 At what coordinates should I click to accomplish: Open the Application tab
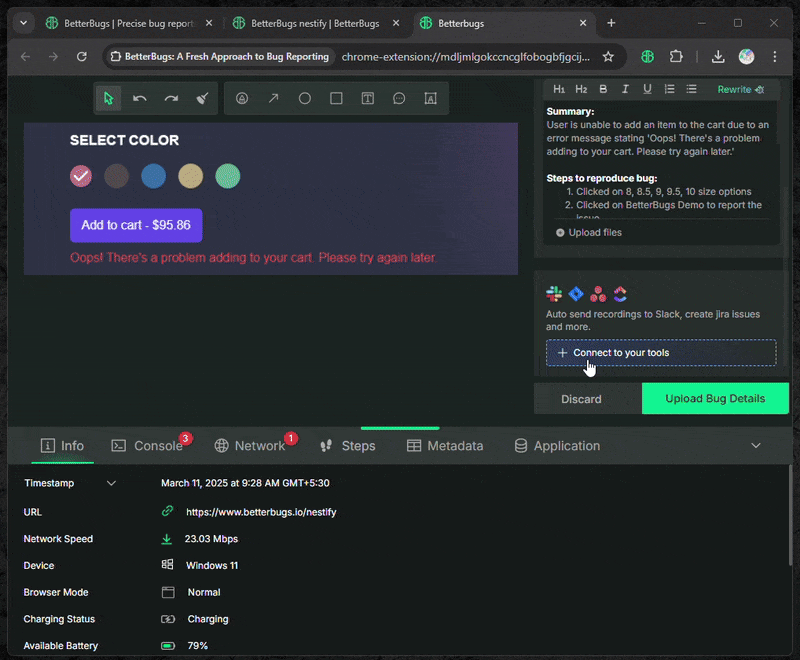[x=557, y=446]
